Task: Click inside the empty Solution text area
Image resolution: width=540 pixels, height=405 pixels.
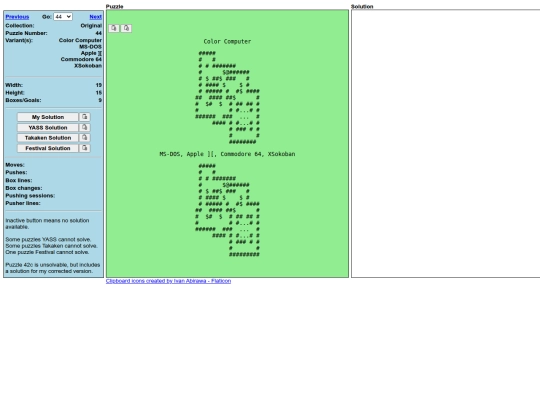Action: tap(446, 143)
